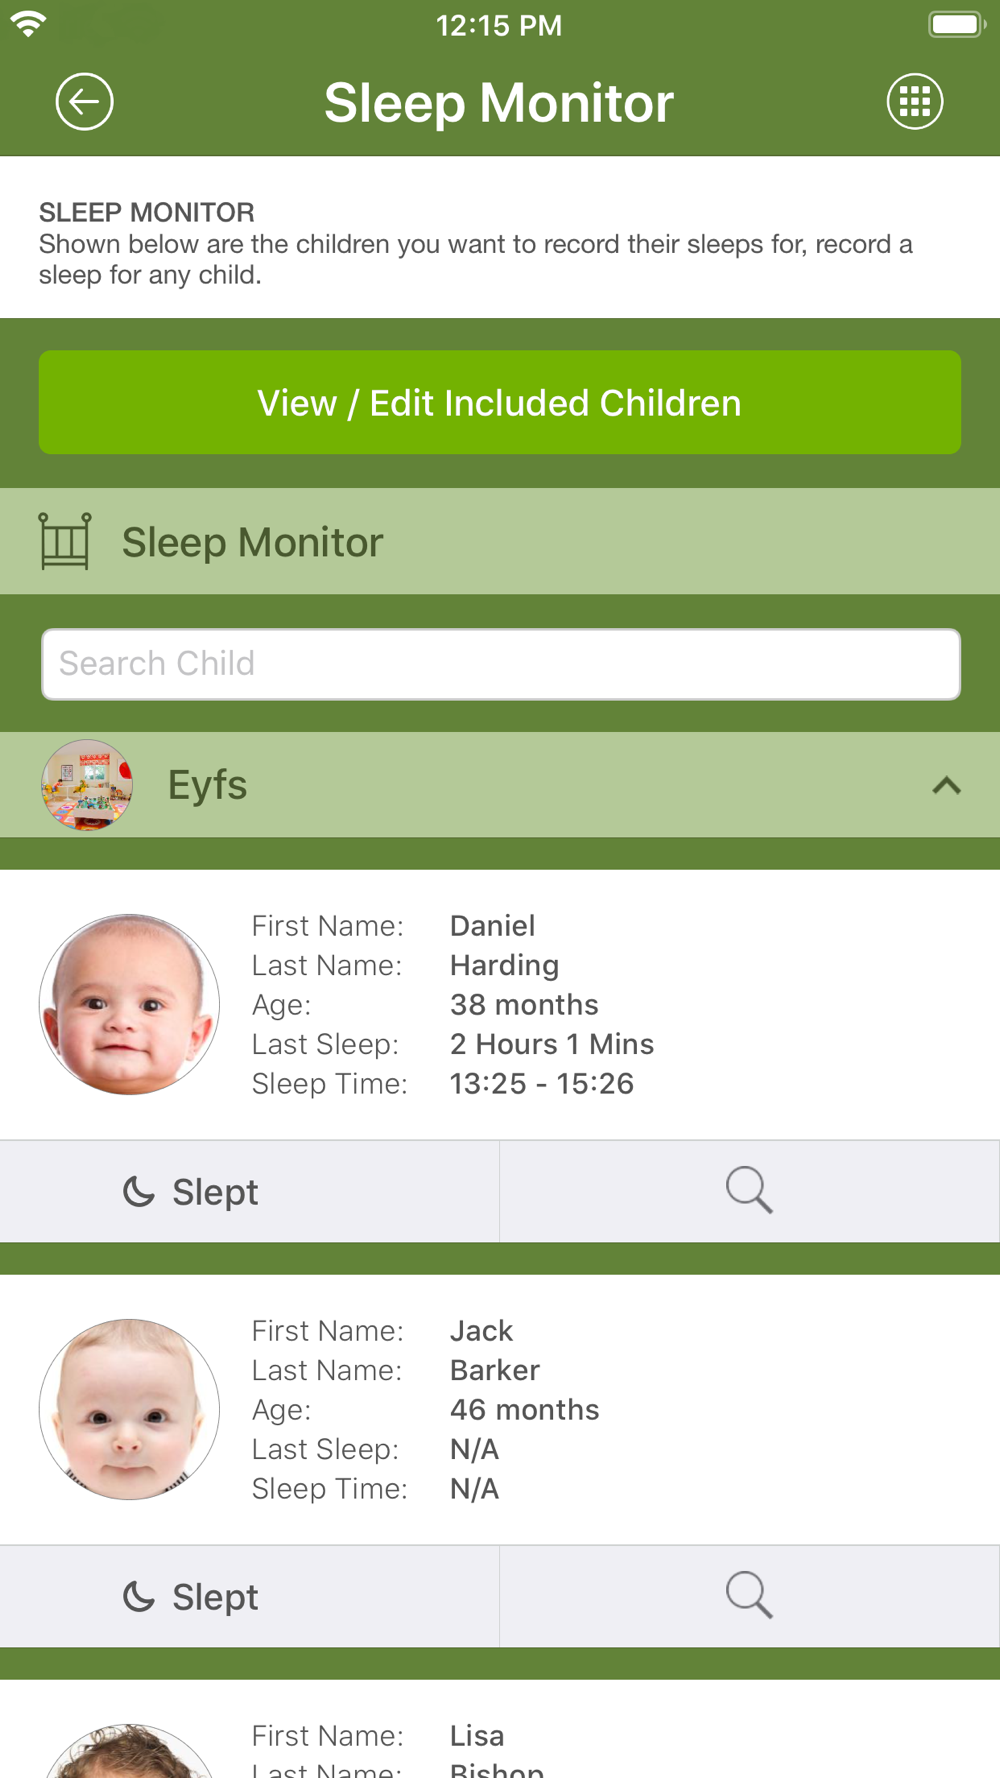Record Slept for Jack Barker
This screenshot has height=1778, width=1000.
click(x=249, y=1597)
